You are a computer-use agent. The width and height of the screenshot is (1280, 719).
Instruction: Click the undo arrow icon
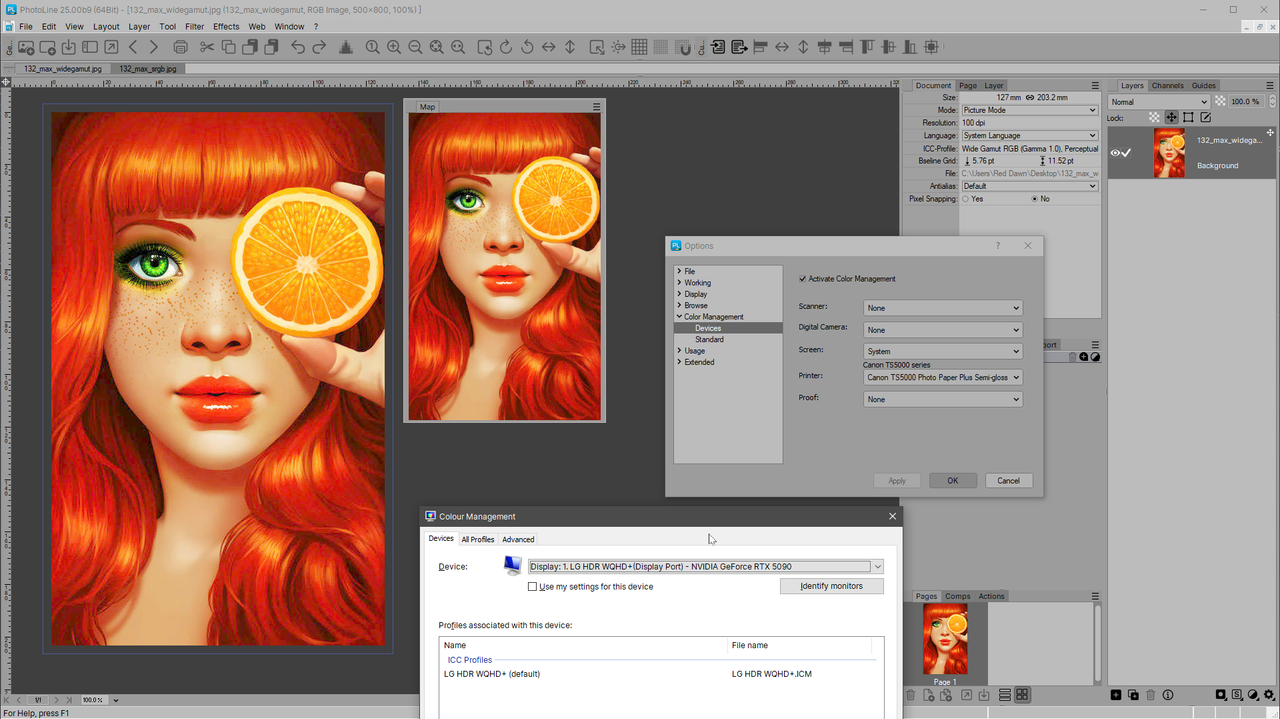(298, 47)
